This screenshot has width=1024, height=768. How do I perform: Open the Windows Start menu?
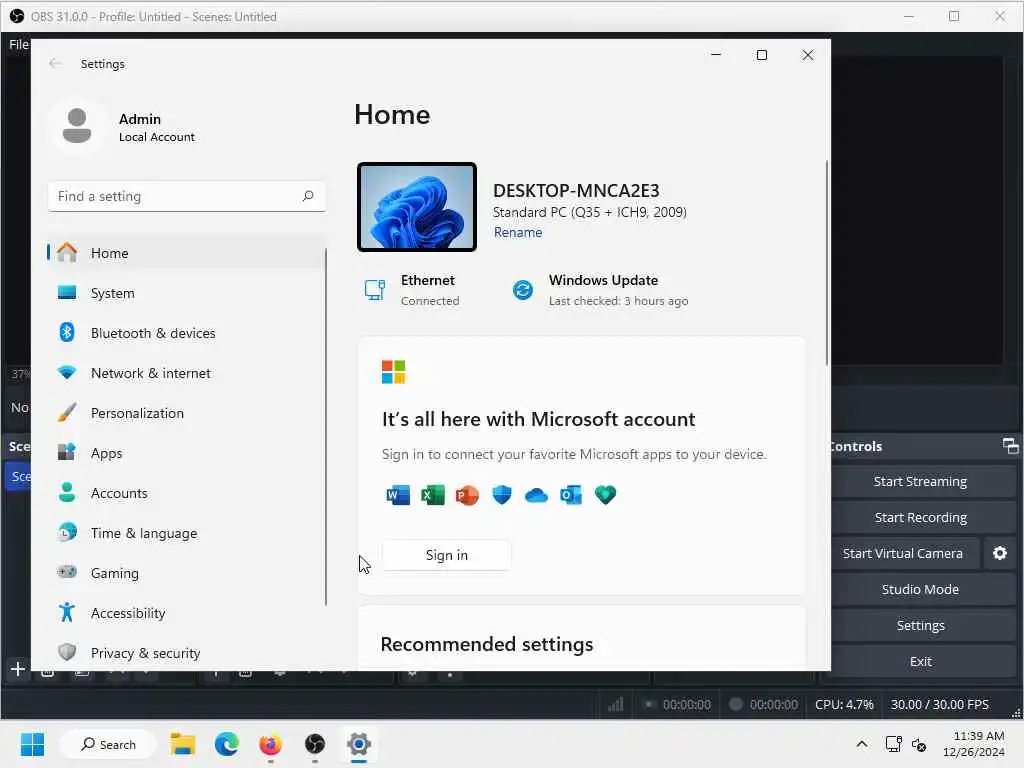[x=32, y=744]
